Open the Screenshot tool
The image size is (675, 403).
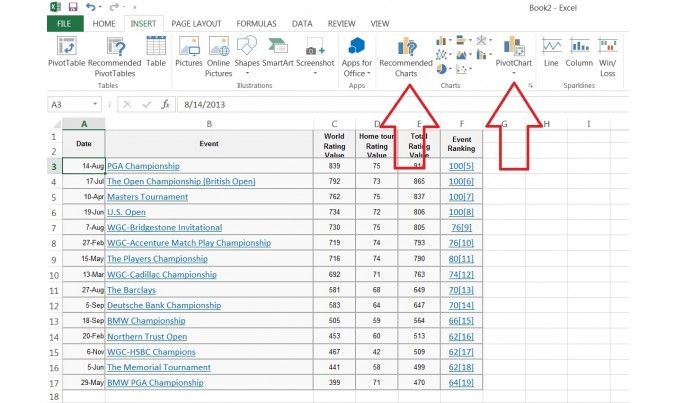(315, 56)
